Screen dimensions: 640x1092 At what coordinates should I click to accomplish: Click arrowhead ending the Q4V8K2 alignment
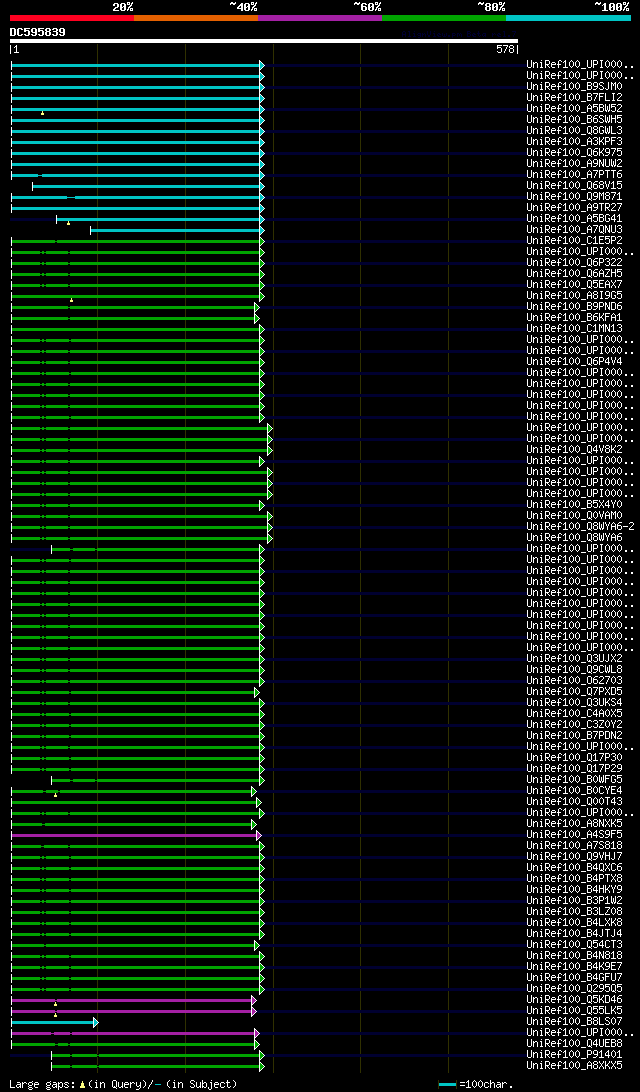(270, 450)
